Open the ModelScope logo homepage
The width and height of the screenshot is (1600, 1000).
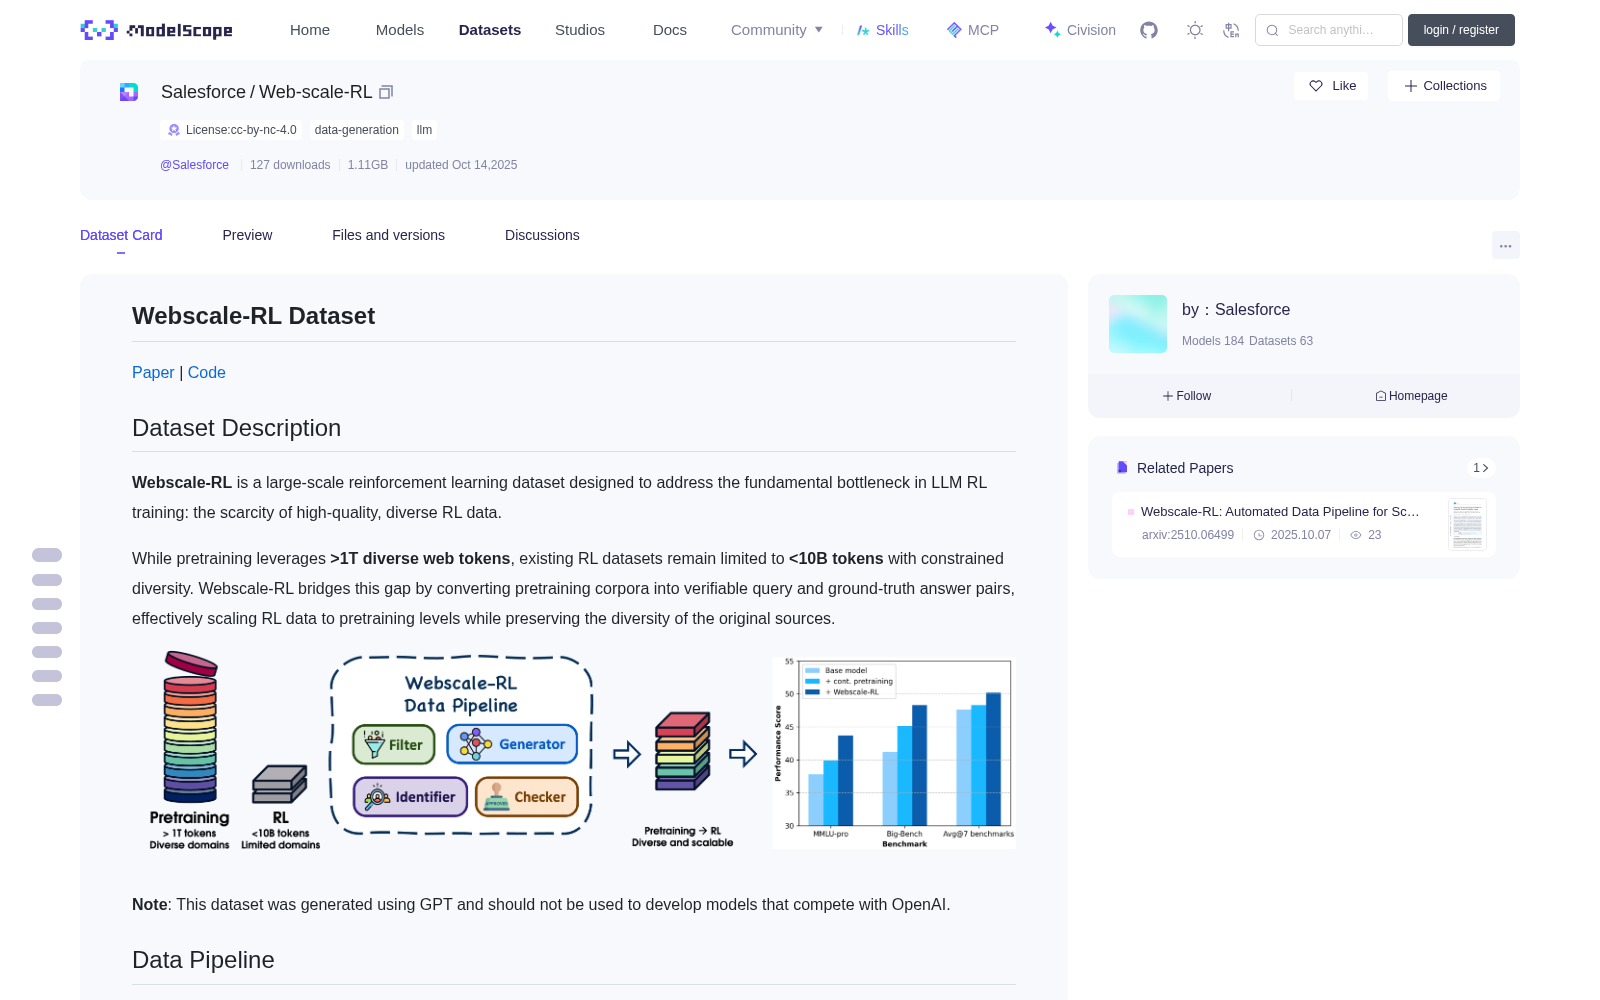click(x=157, y=30)
